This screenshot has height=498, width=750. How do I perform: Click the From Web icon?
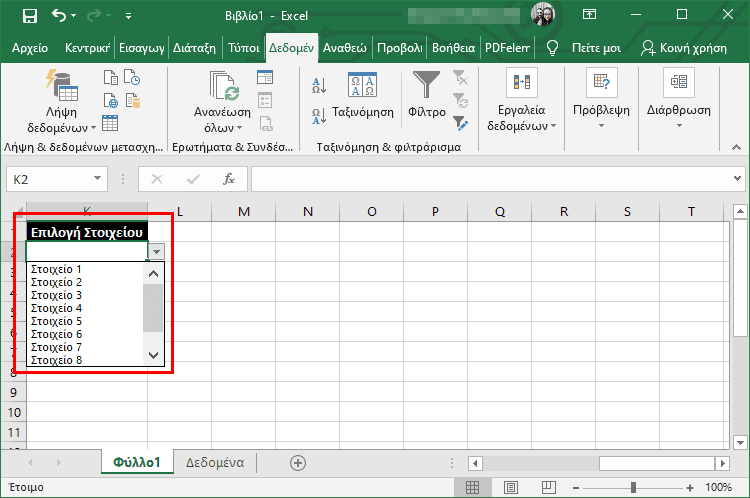coord(111,100)
